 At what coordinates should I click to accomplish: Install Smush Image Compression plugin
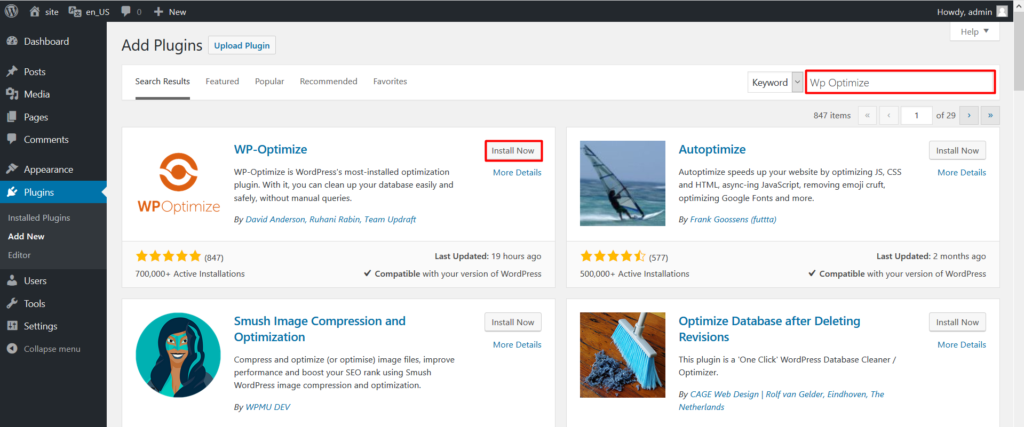point(513,322)
